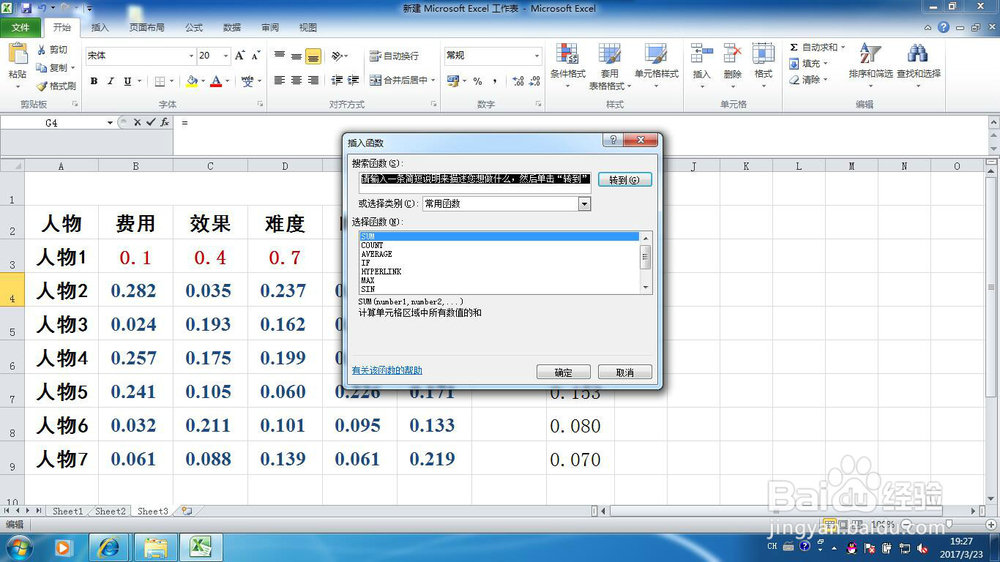The height and width of the screenshot is (562, 1000).
Task: Click the text orientation icon
Action: tap(337, 56)
